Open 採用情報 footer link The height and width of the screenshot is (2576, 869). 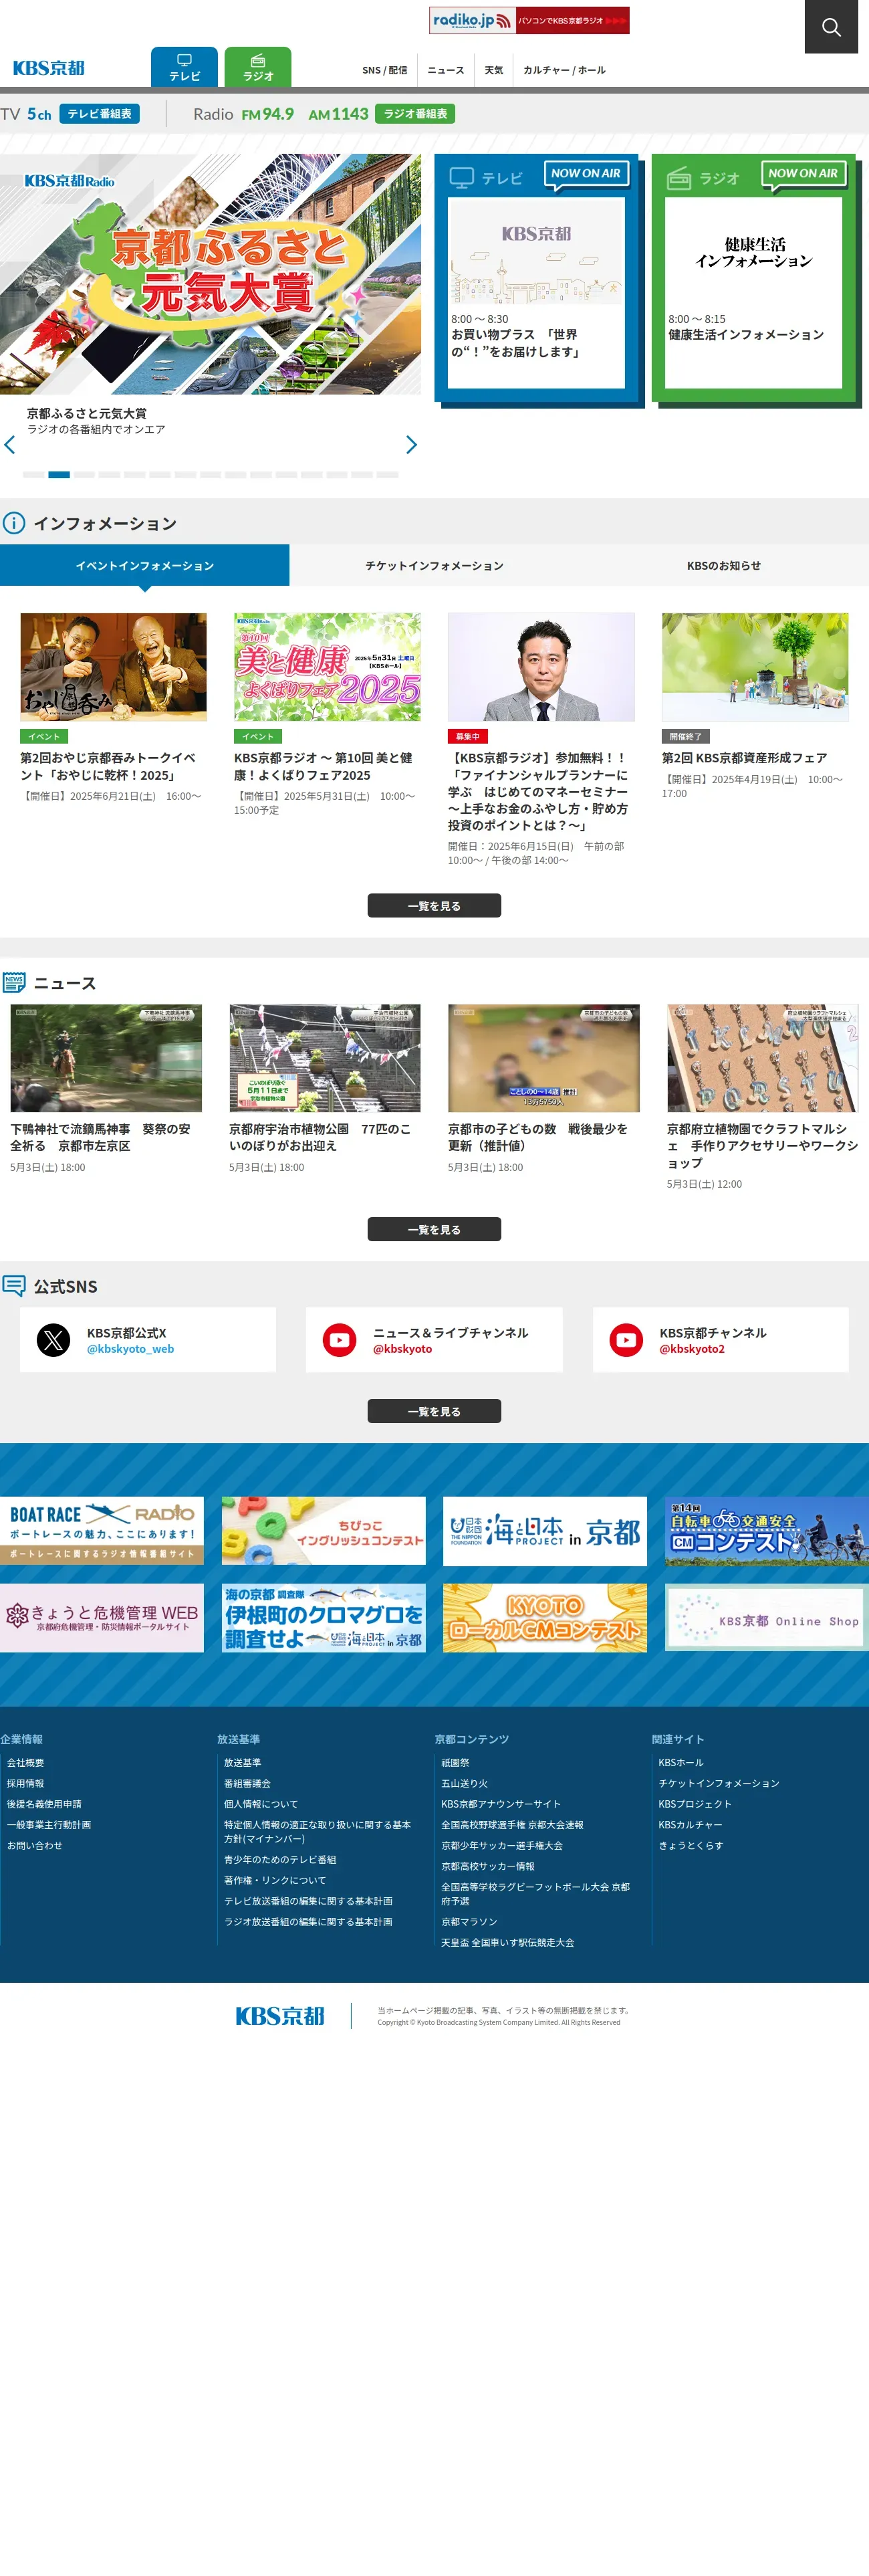(26, 1783)
